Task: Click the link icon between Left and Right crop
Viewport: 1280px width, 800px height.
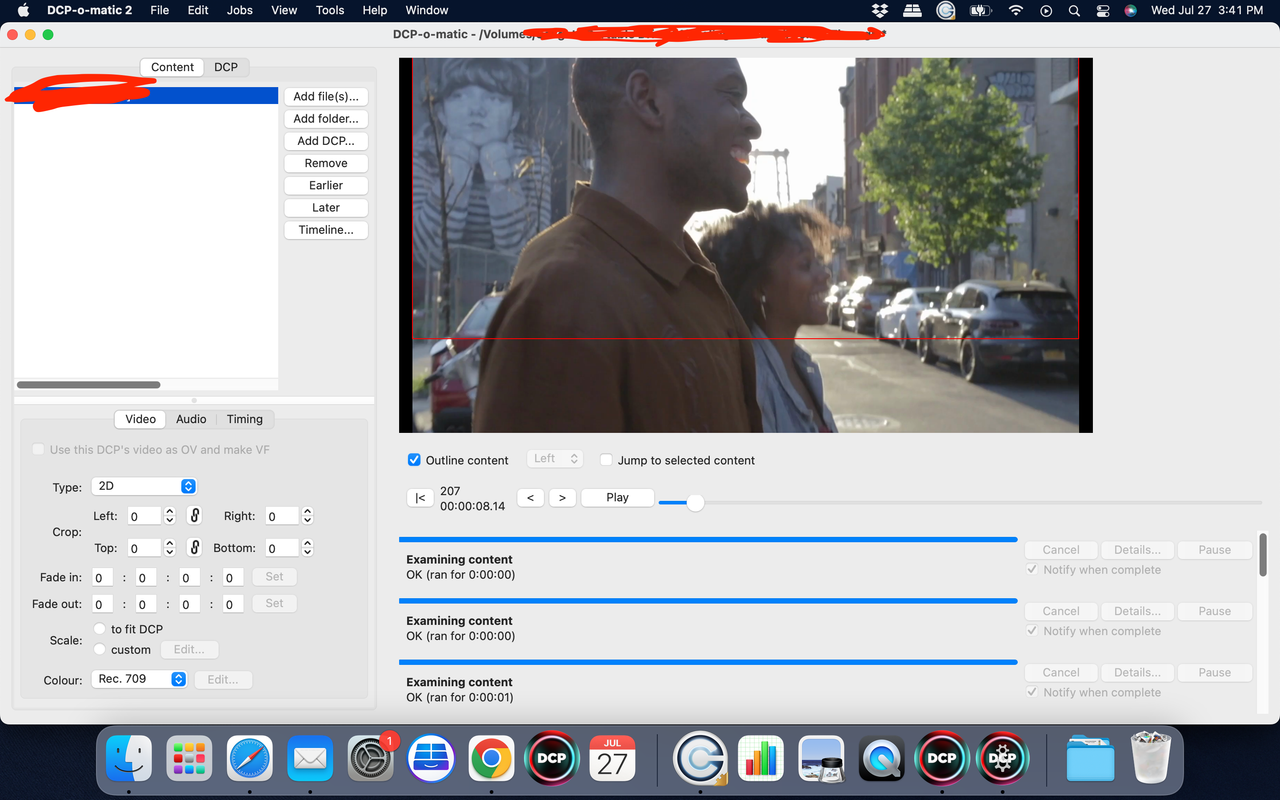Action: [194, 515]
